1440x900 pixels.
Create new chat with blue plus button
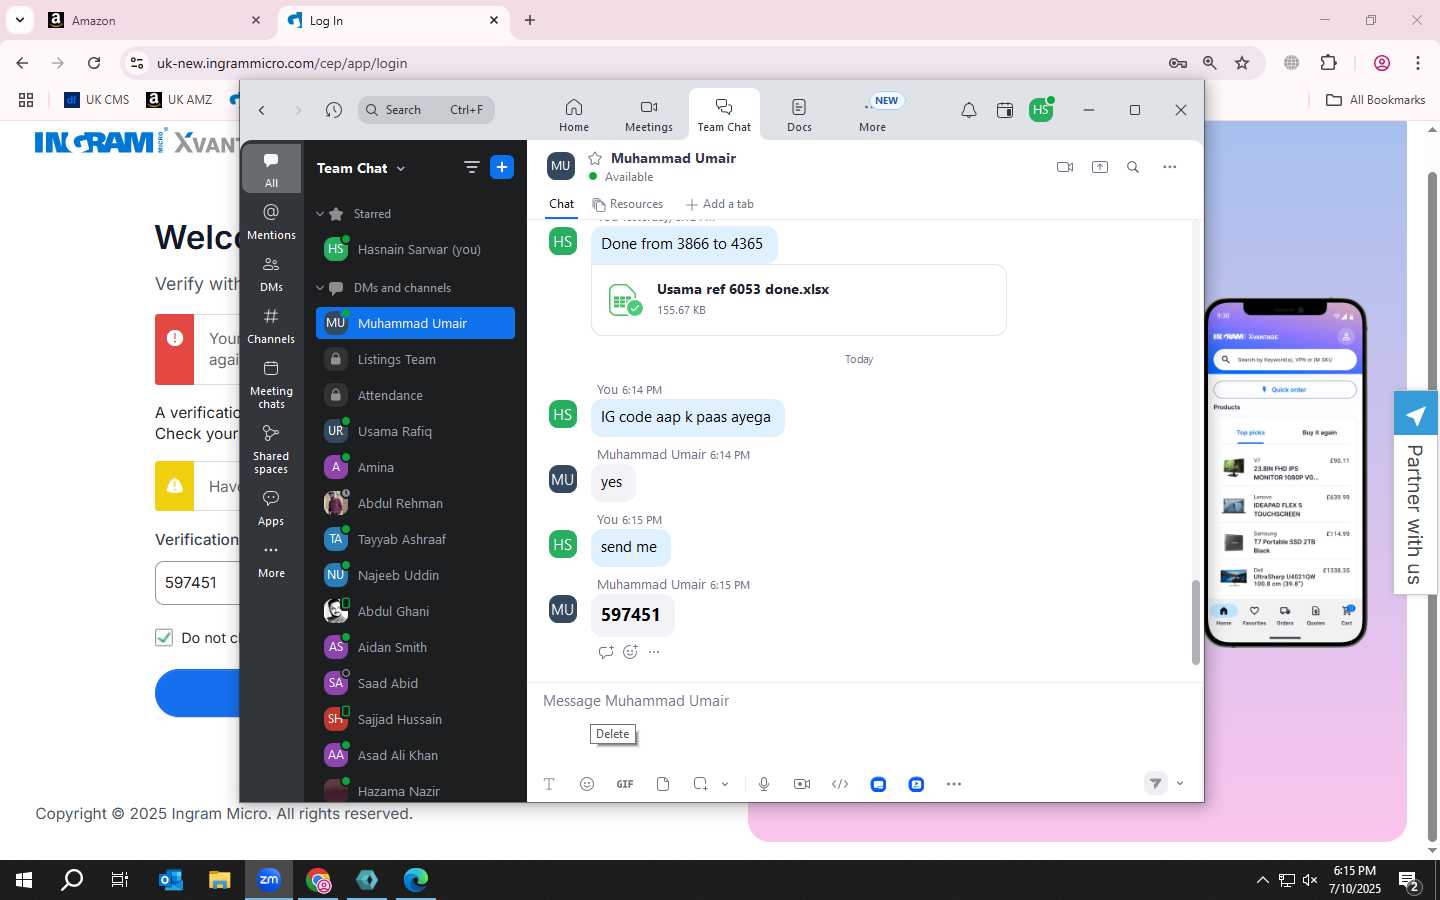[502, 167]
